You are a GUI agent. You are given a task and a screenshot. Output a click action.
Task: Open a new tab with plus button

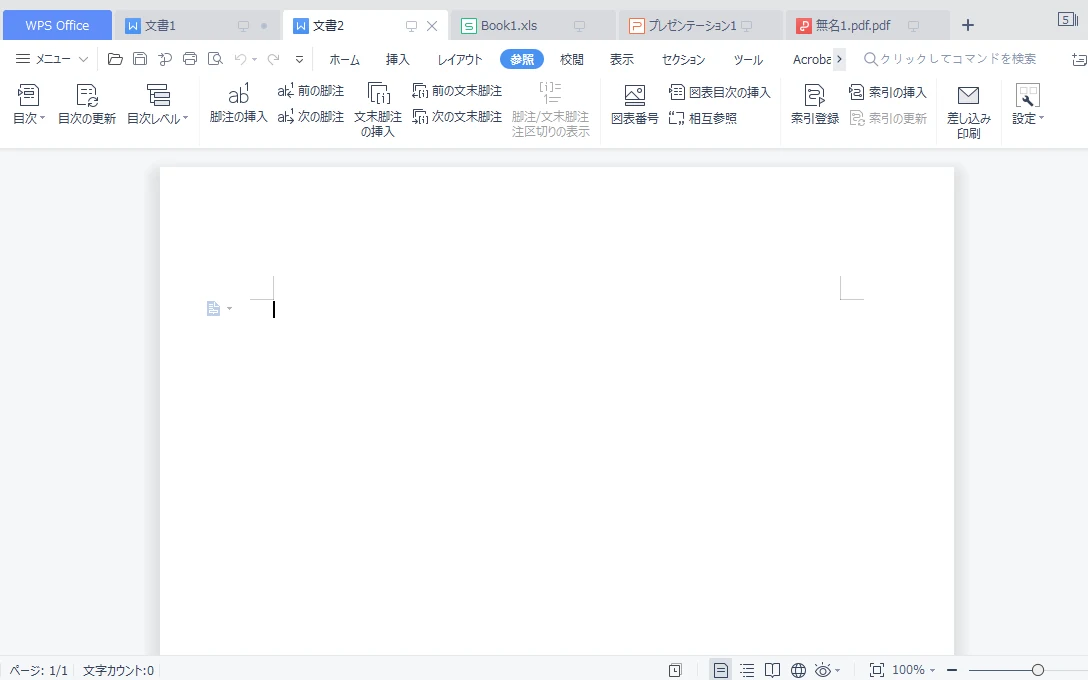[968, 26]
